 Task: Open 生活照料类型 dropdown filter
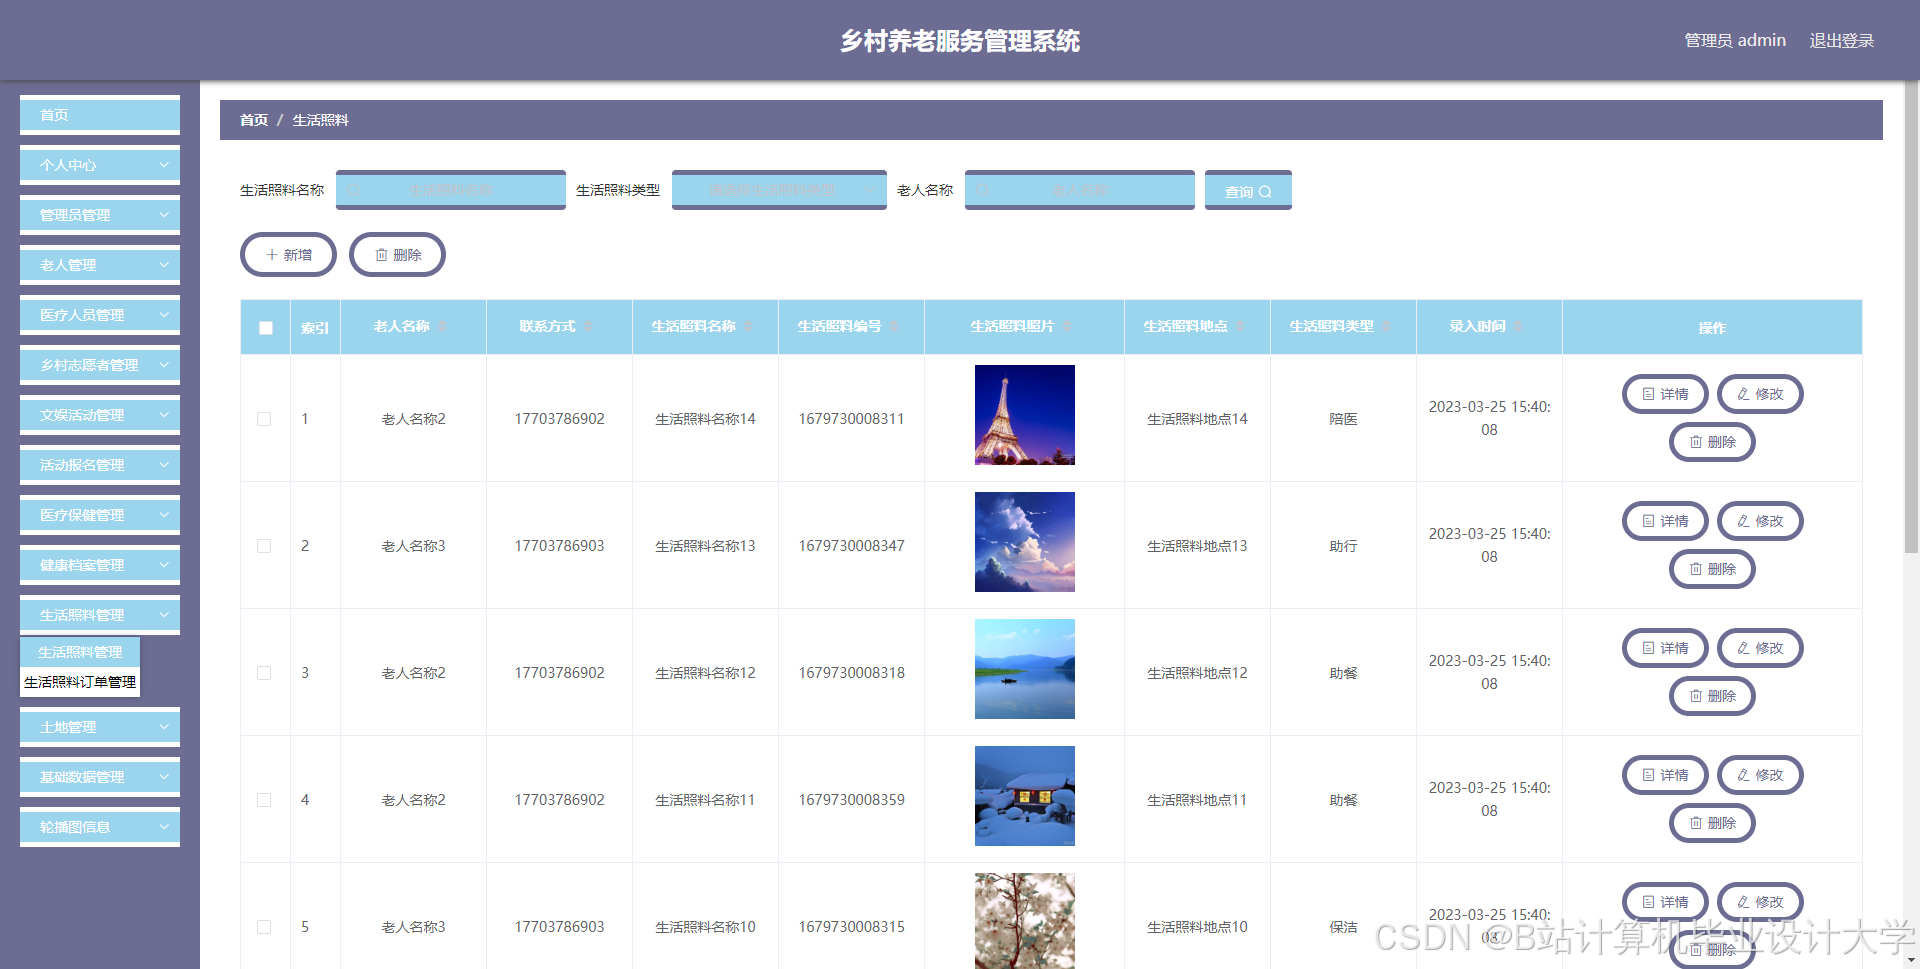tap(779, 190)
